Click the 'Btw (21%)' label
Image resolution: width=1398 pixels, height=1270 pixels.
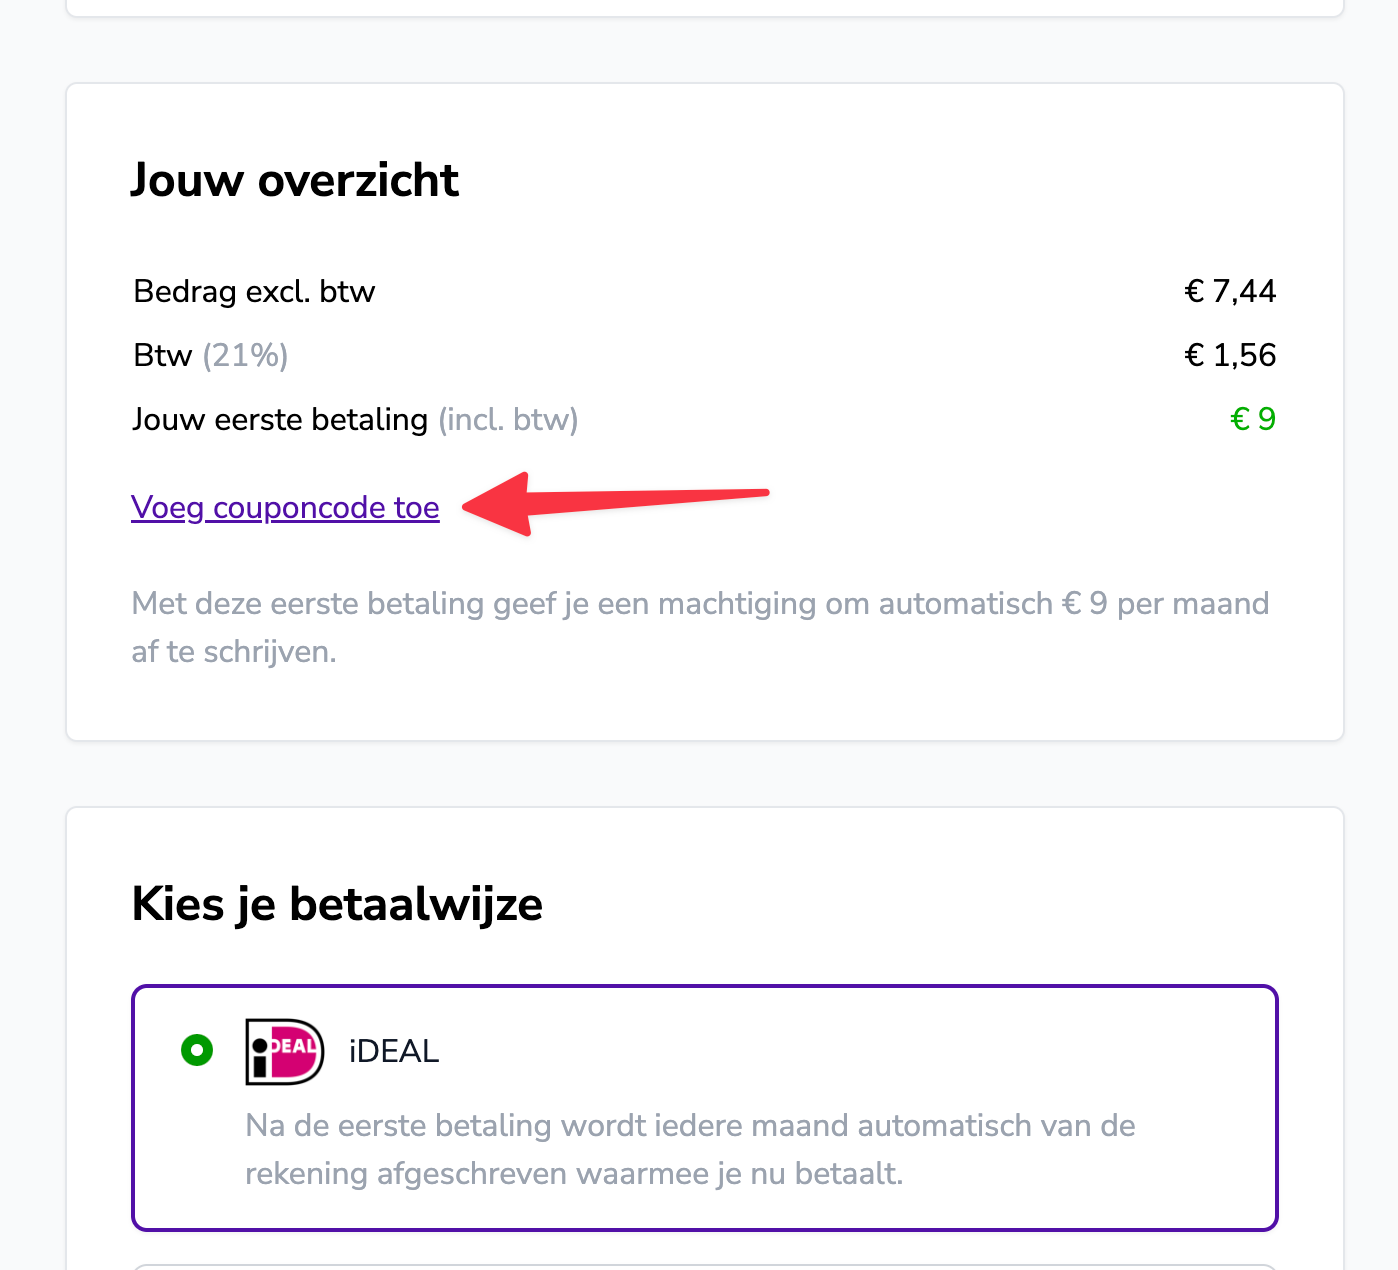pos(210,355)
